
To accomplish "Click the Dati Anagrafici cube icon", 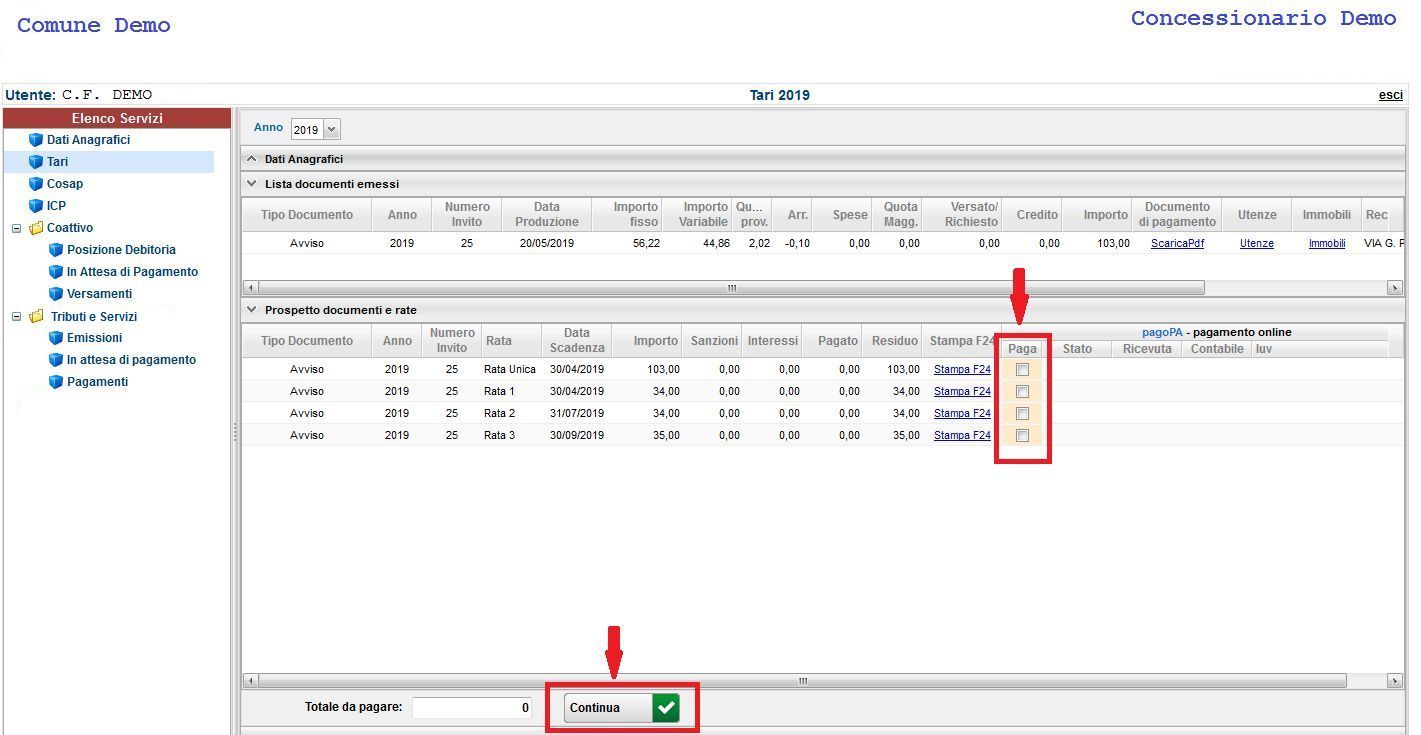I will (36, 140).
